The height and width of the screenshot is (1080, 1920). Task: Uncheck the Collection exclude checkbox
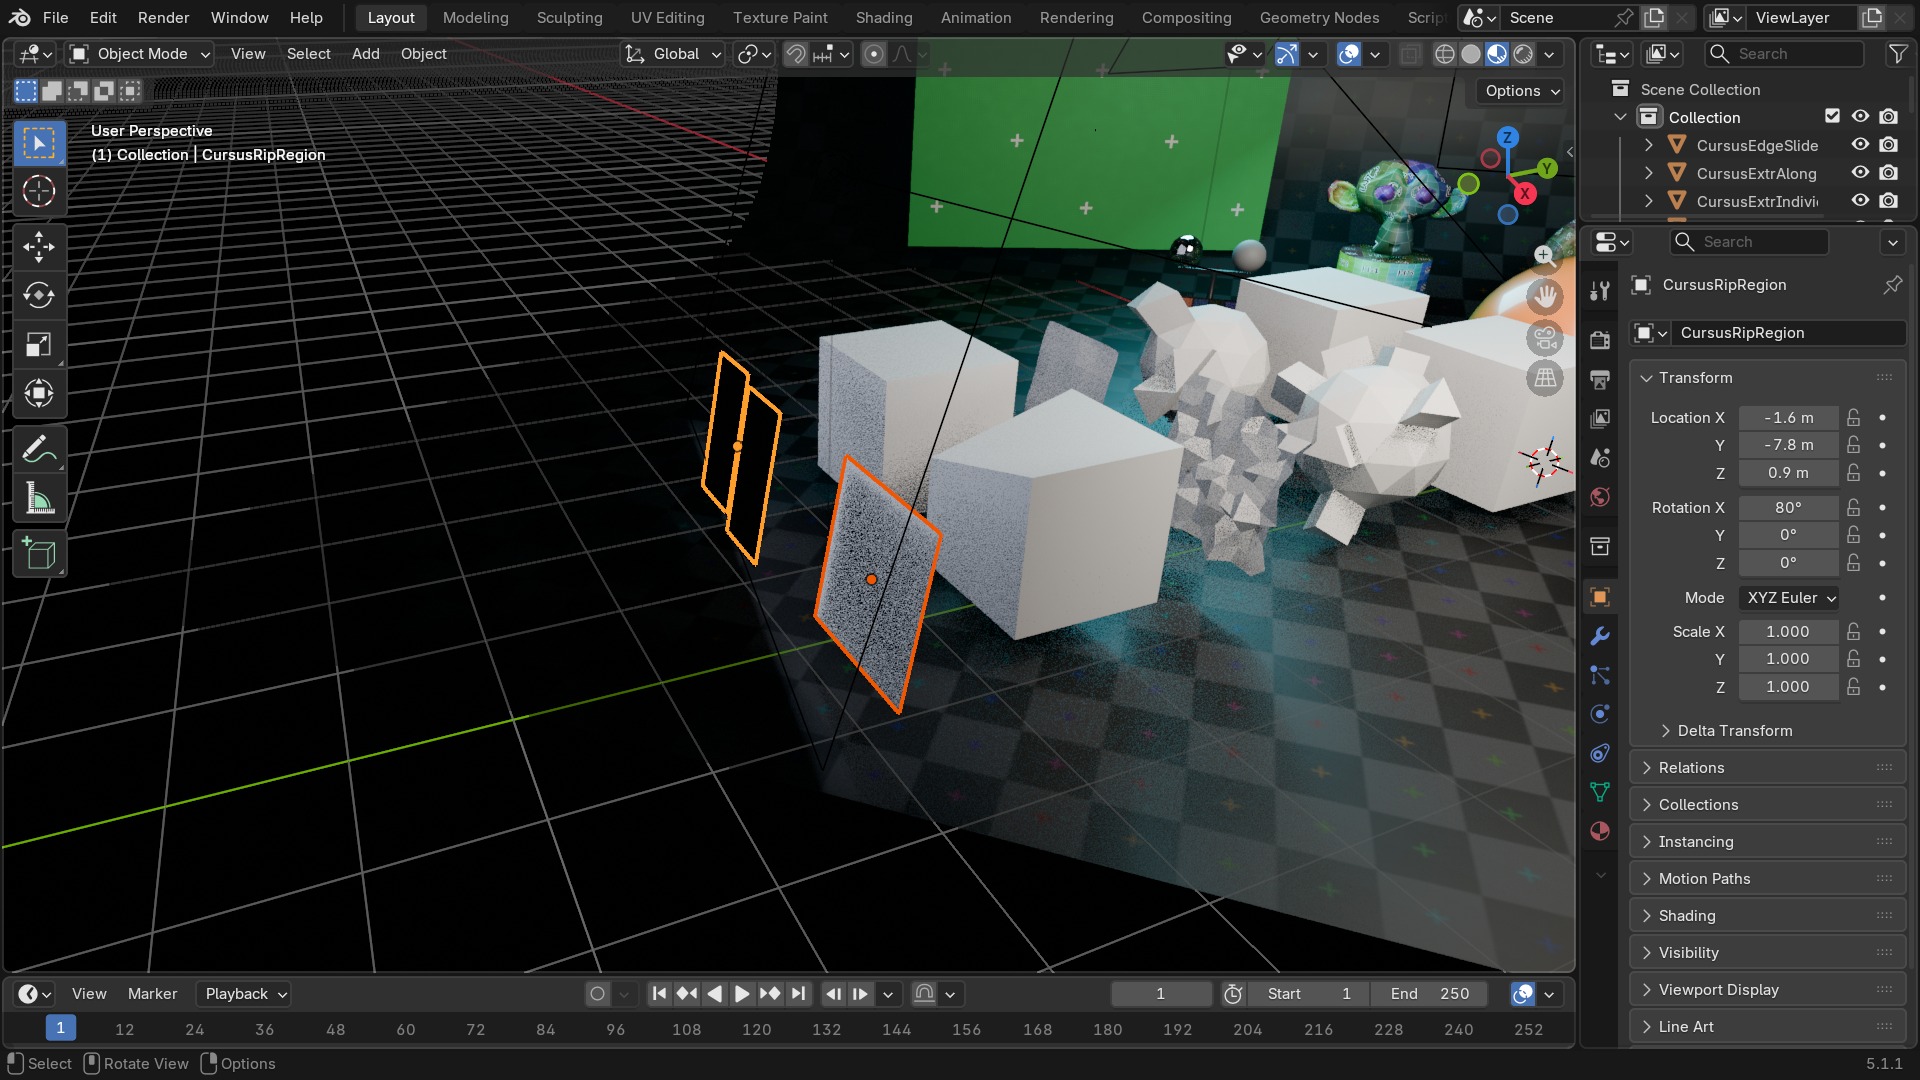click(x=1832, y=117)
